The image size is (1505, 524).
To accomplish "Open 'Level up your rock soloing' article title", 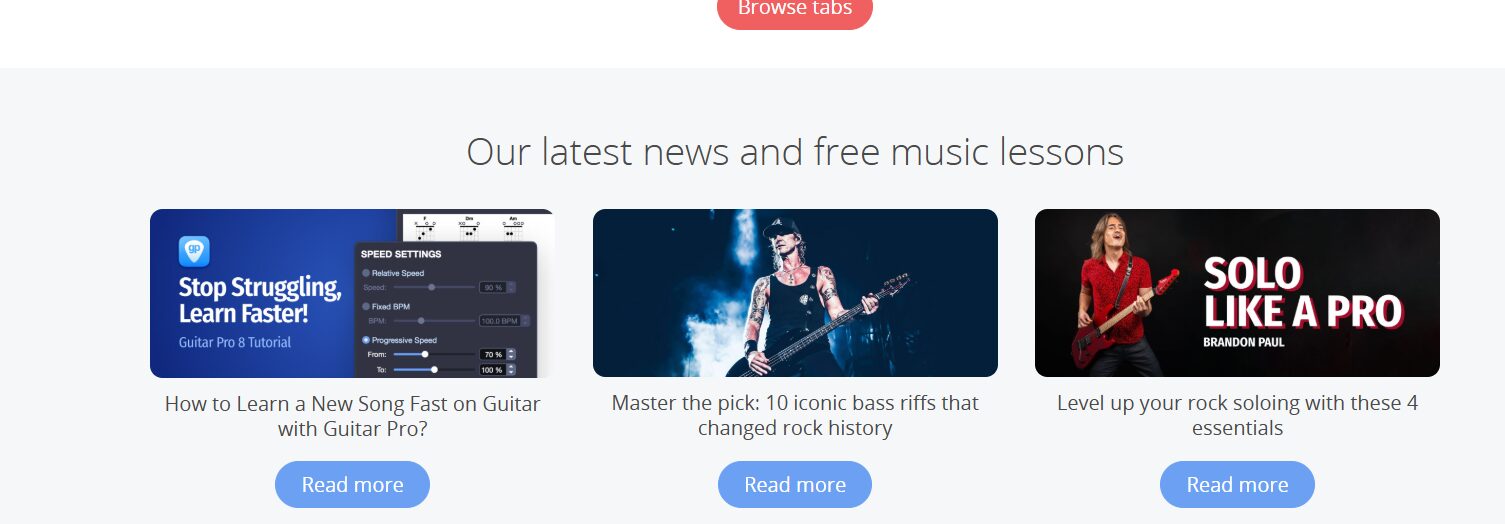I will [x=1237, y=416].
